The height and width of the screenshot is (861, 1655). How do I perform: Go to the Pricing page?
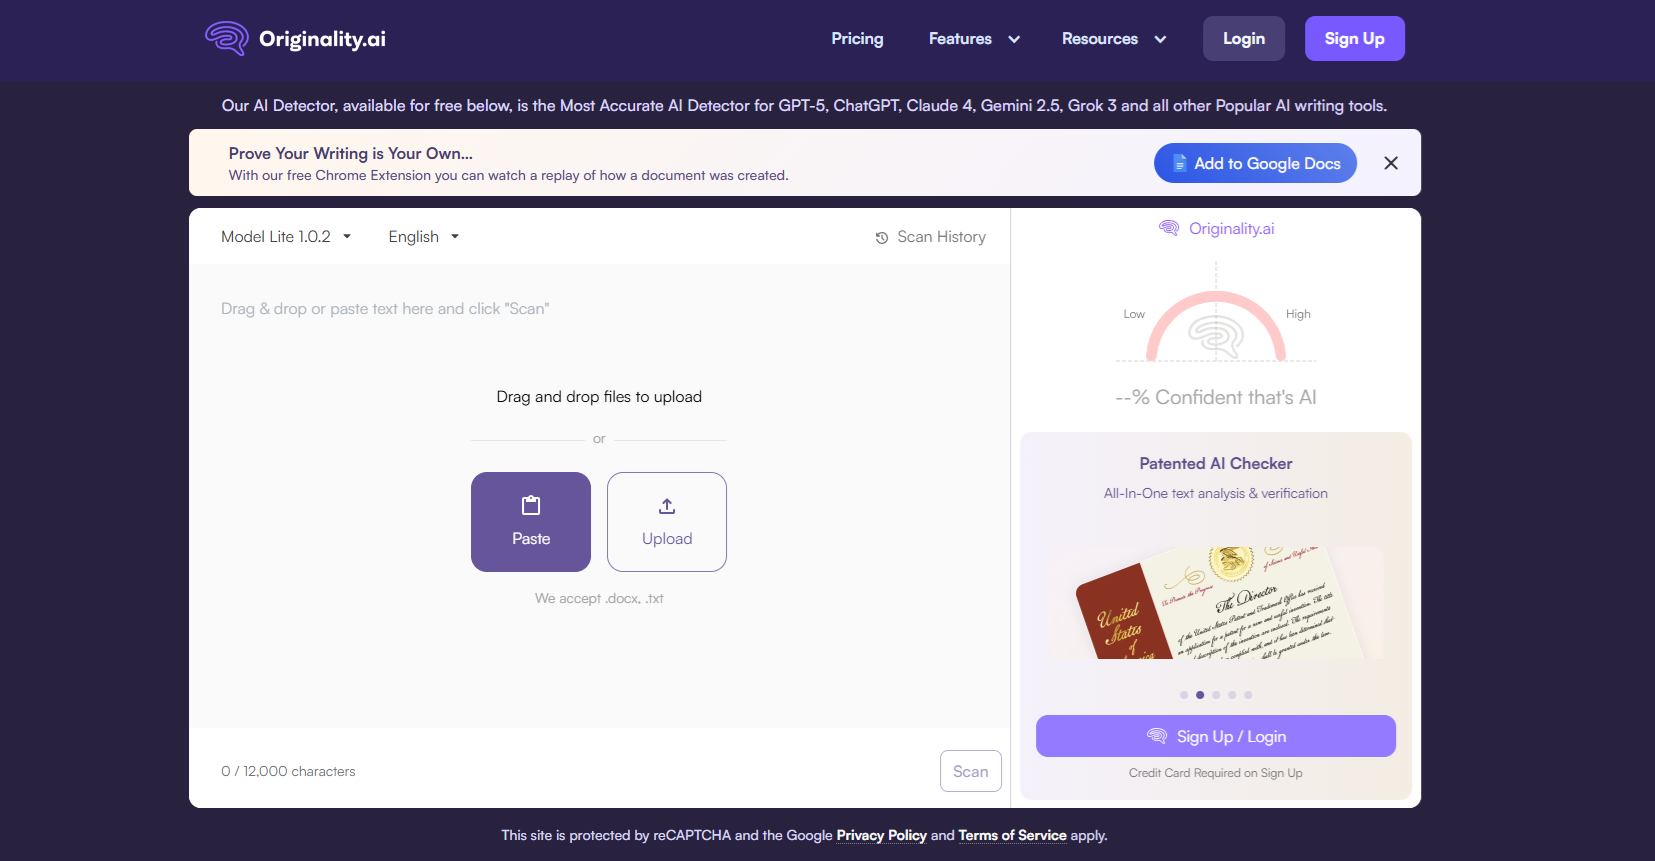(x=857, y=39)
